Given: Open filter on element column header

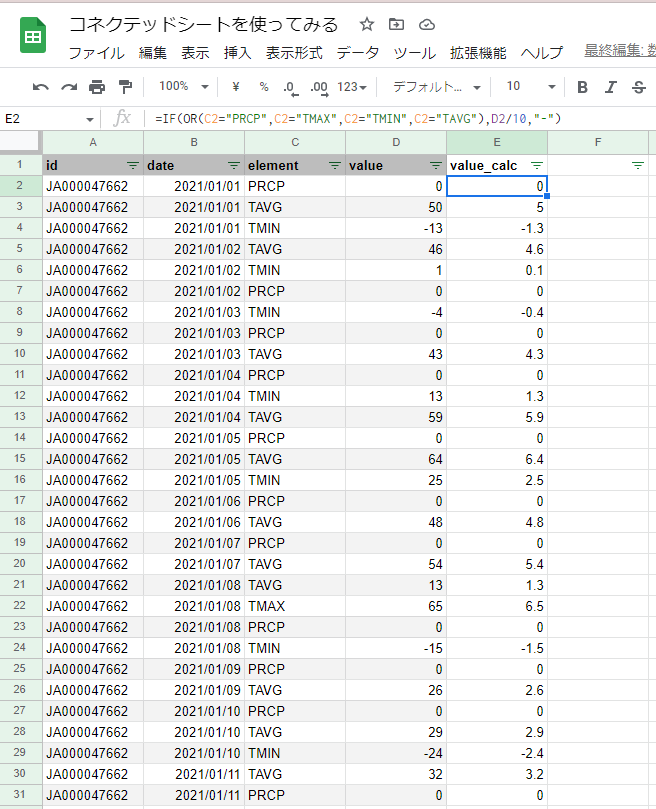Looking at the screenshot, I should coord(334,166).
